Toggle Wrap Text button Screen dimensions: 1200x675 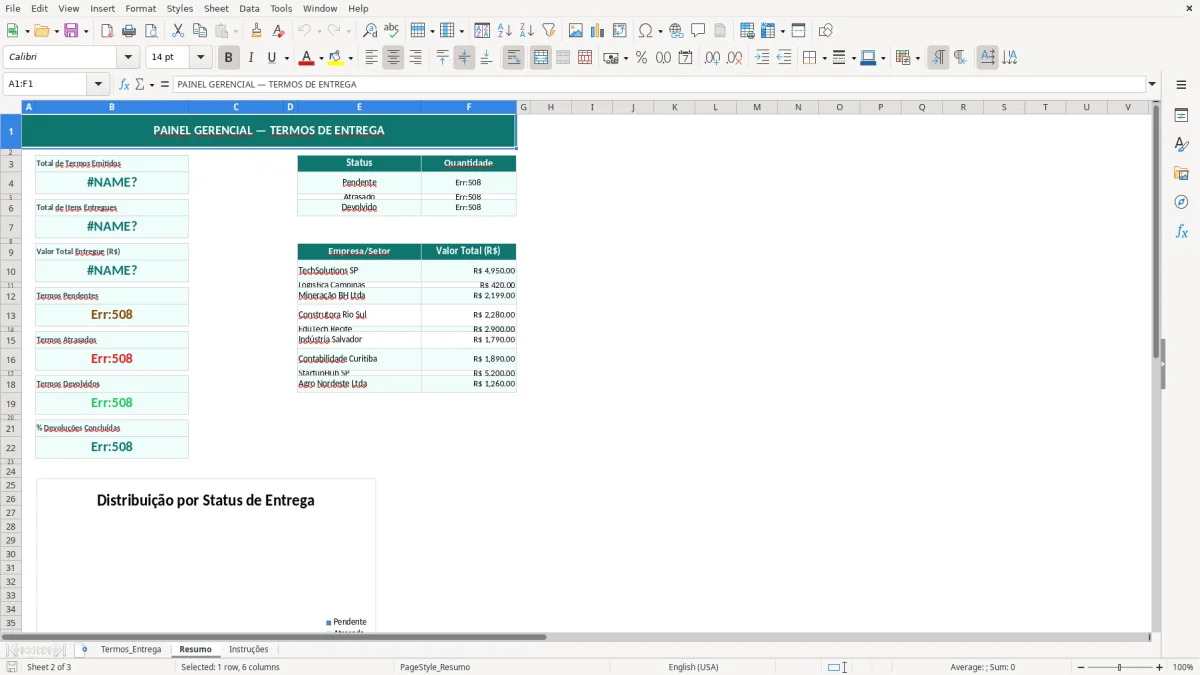pos(514,58)
